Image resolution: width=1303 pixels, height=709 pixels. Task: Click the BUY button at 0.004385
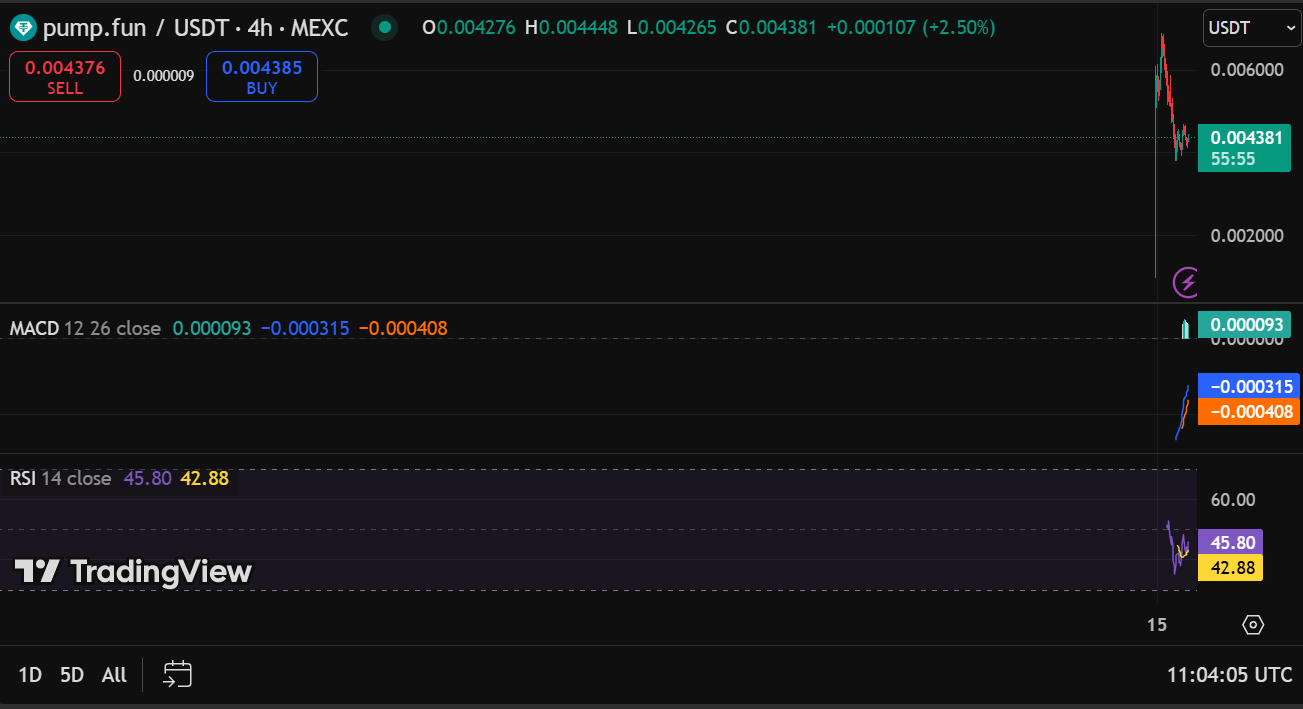[x=262, y=77]
